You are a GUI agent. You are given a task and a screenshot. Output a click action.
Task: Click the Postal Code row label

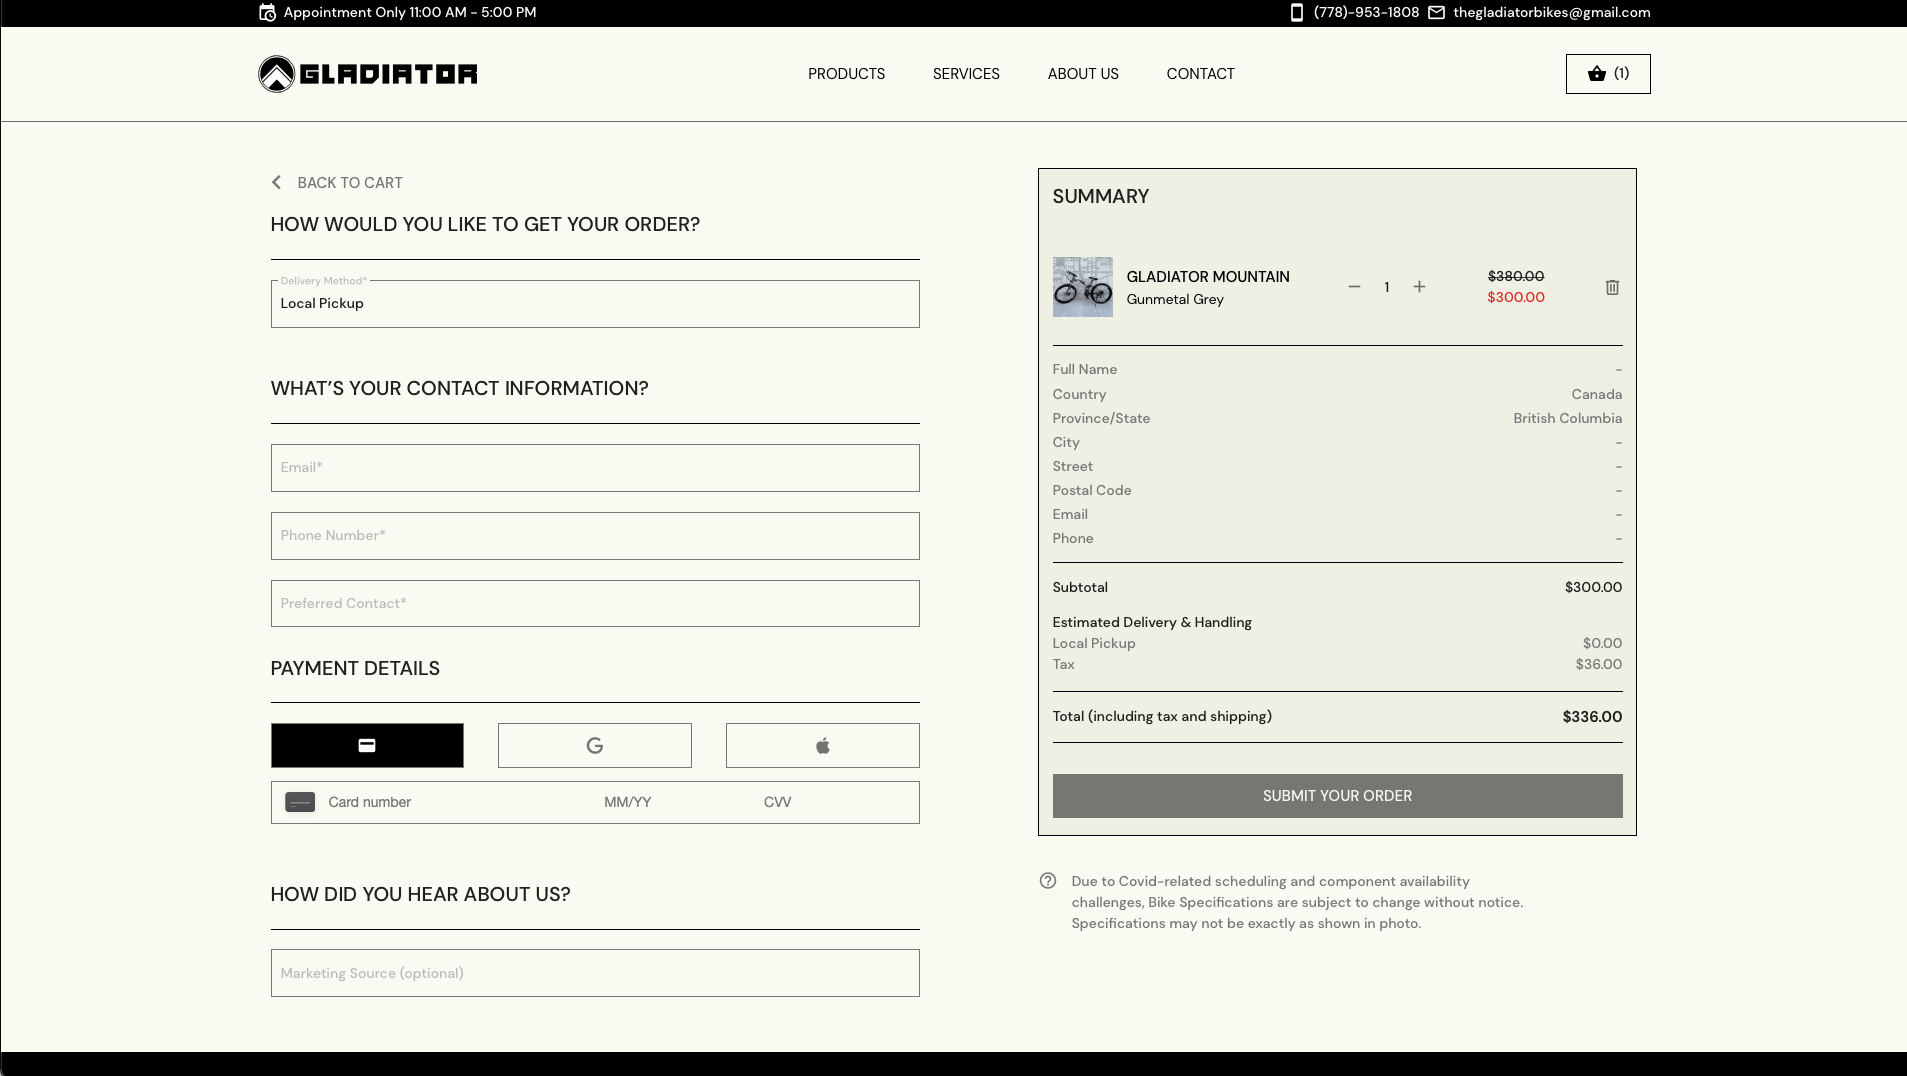1092,490
